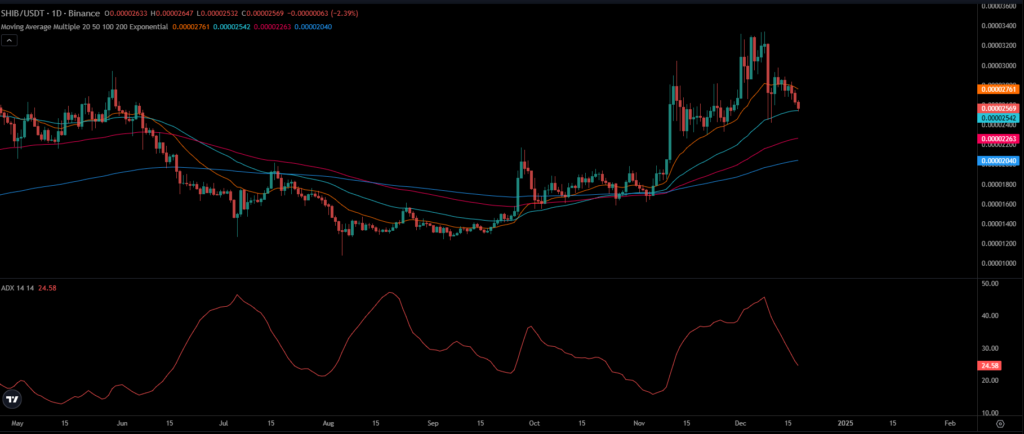Image resolution: width=1024 pixels, height=434 pixels.
Task: Click the open value O0.00002633
Action: tap(125, 13)
